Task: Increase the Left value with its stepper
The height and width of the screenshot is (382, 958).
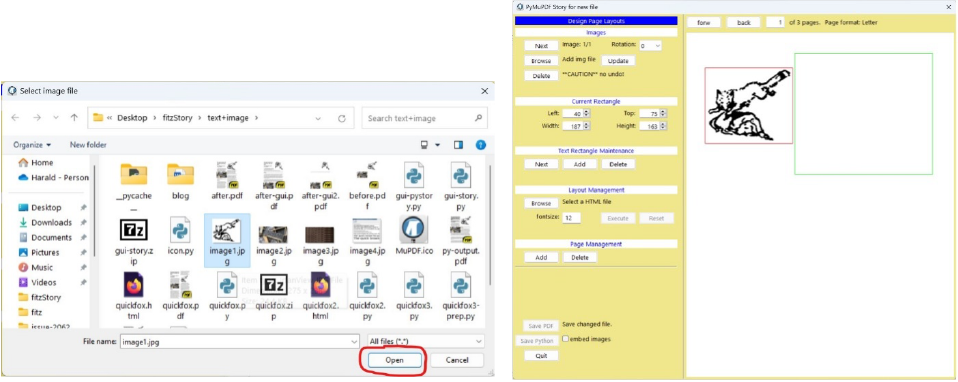Action: click(x=587, y=112)
